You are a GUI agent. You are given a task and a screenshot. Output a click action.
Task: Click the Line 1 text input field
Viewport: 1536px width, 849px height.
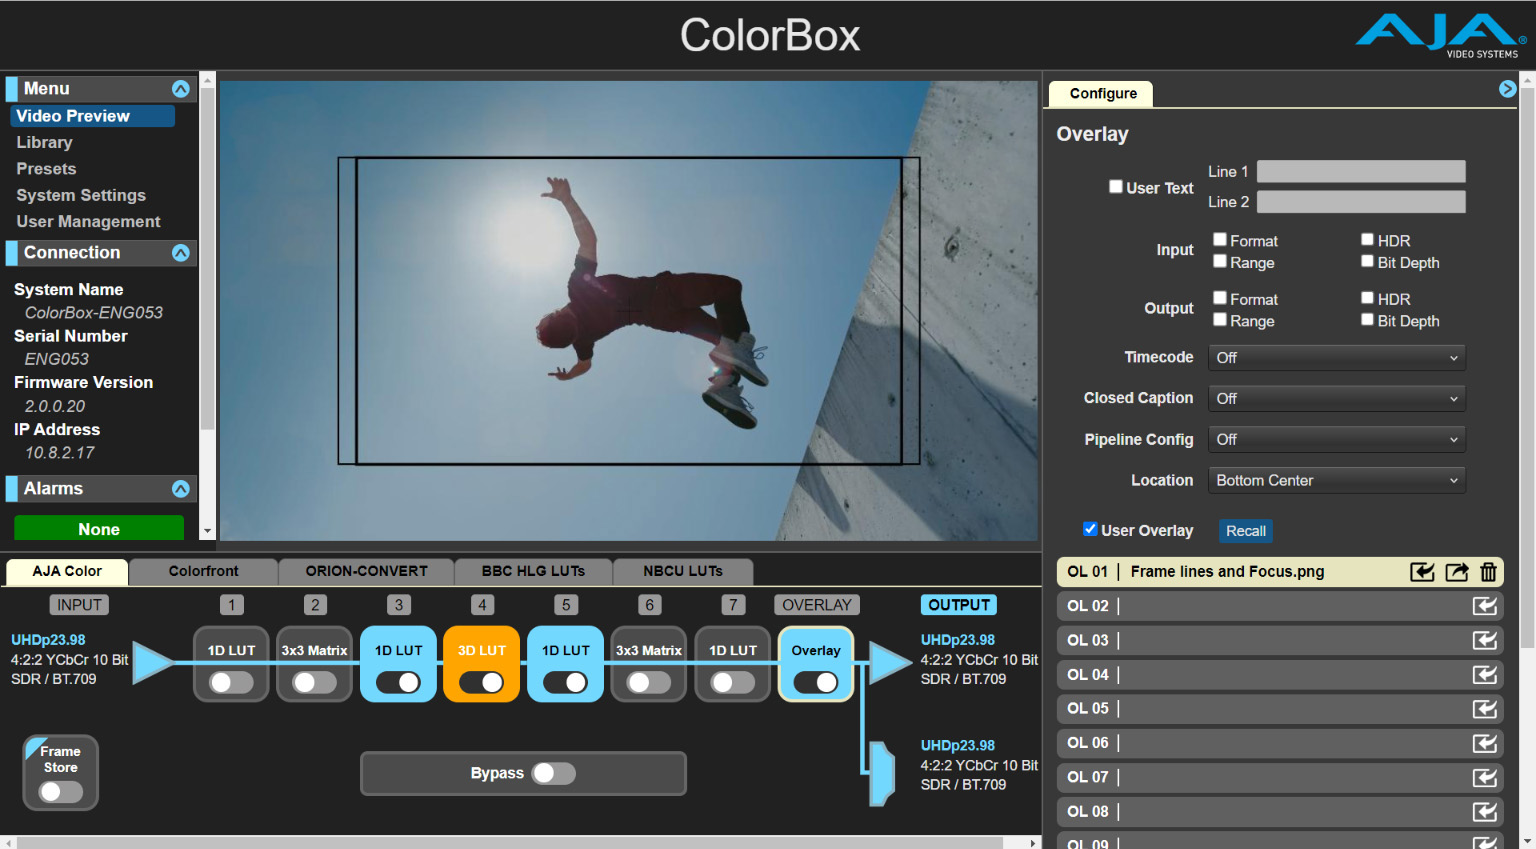click(x=1360, y=171)
